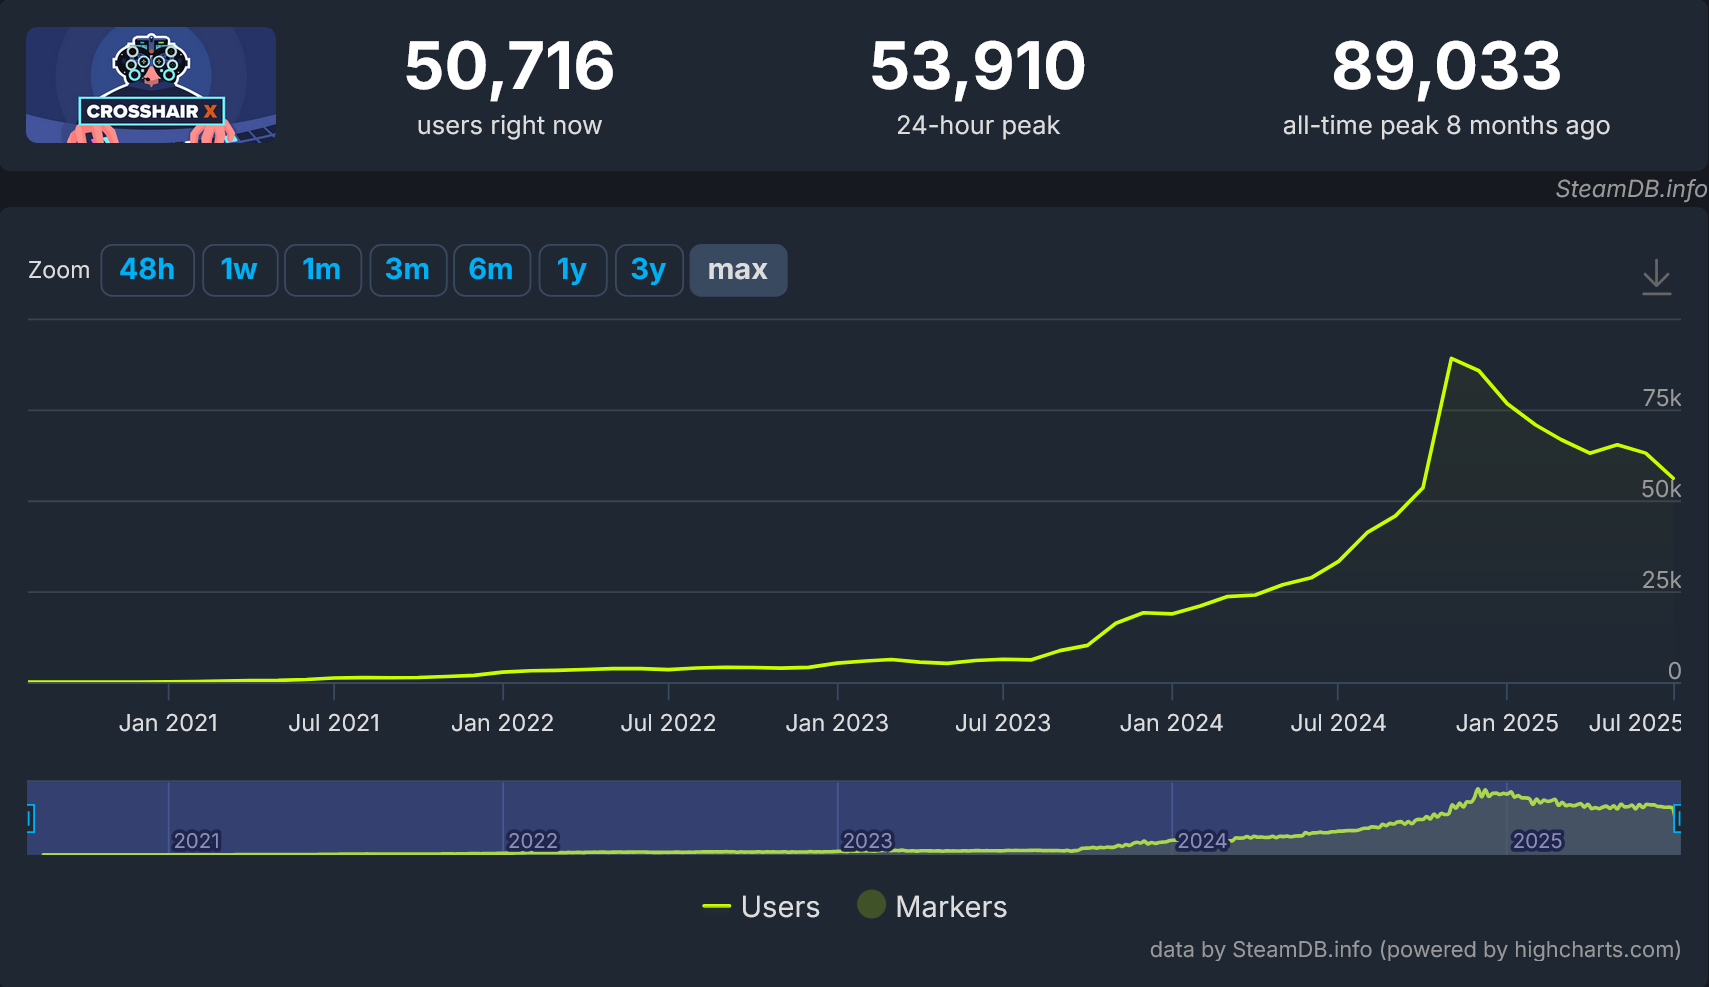Click 2023 in the navigator timeline
Viewport: 1709px width, 987px height.
point(867,841)
